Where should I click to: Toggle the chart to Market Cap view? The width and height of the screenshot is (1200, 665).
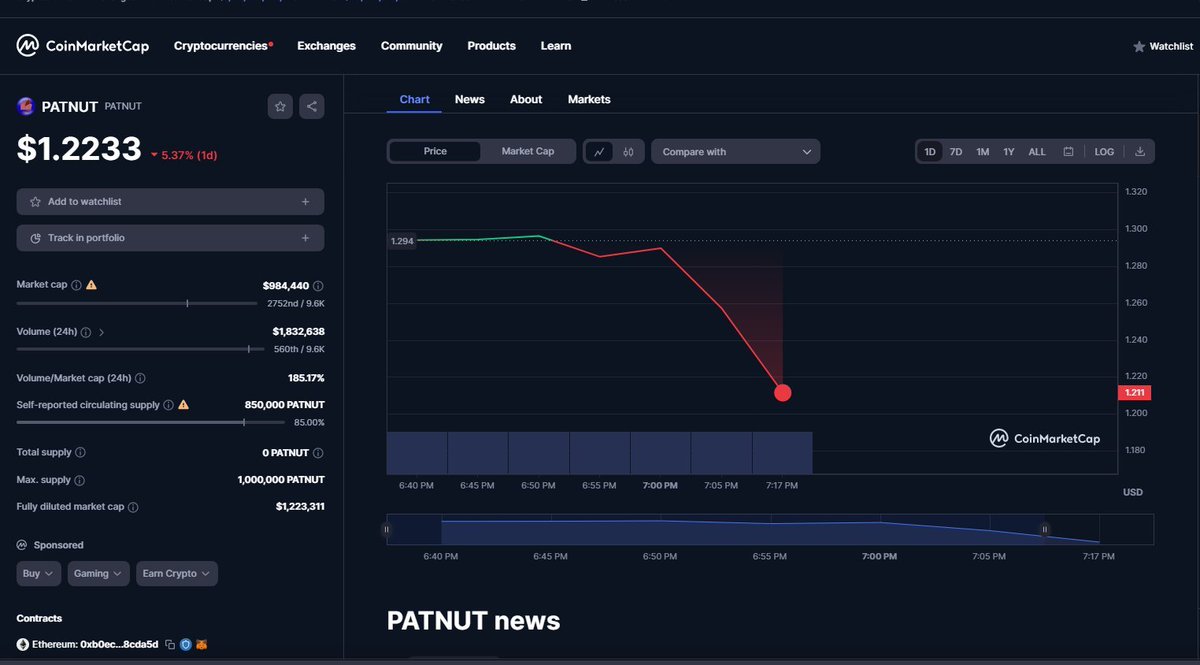coord(528,151)
